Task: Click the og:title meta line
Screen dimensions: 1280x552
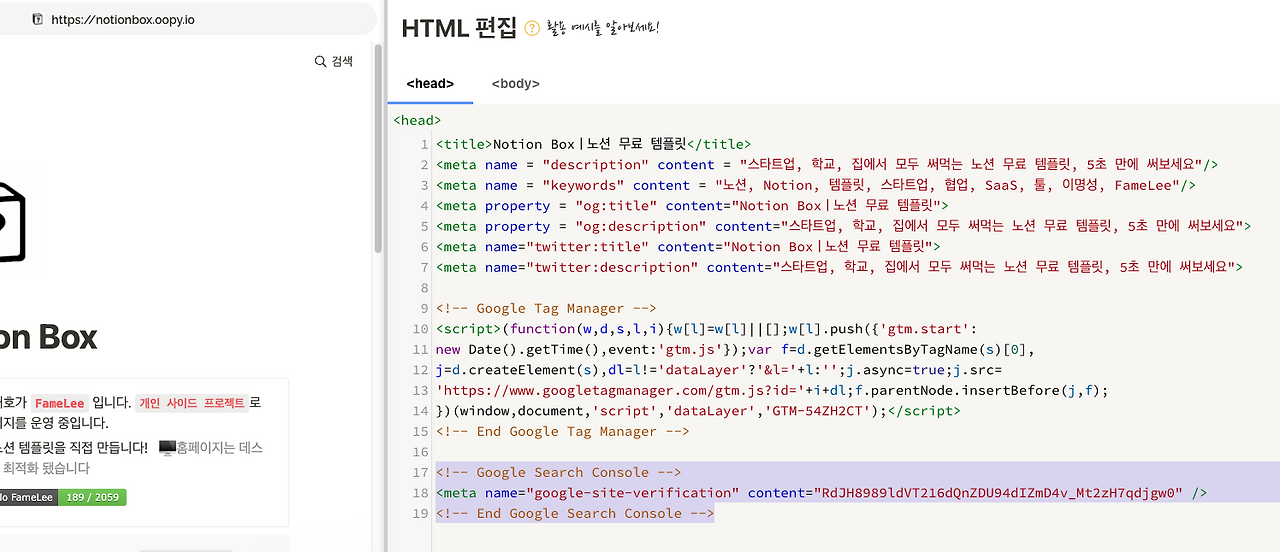Action: tap(692, 206)
